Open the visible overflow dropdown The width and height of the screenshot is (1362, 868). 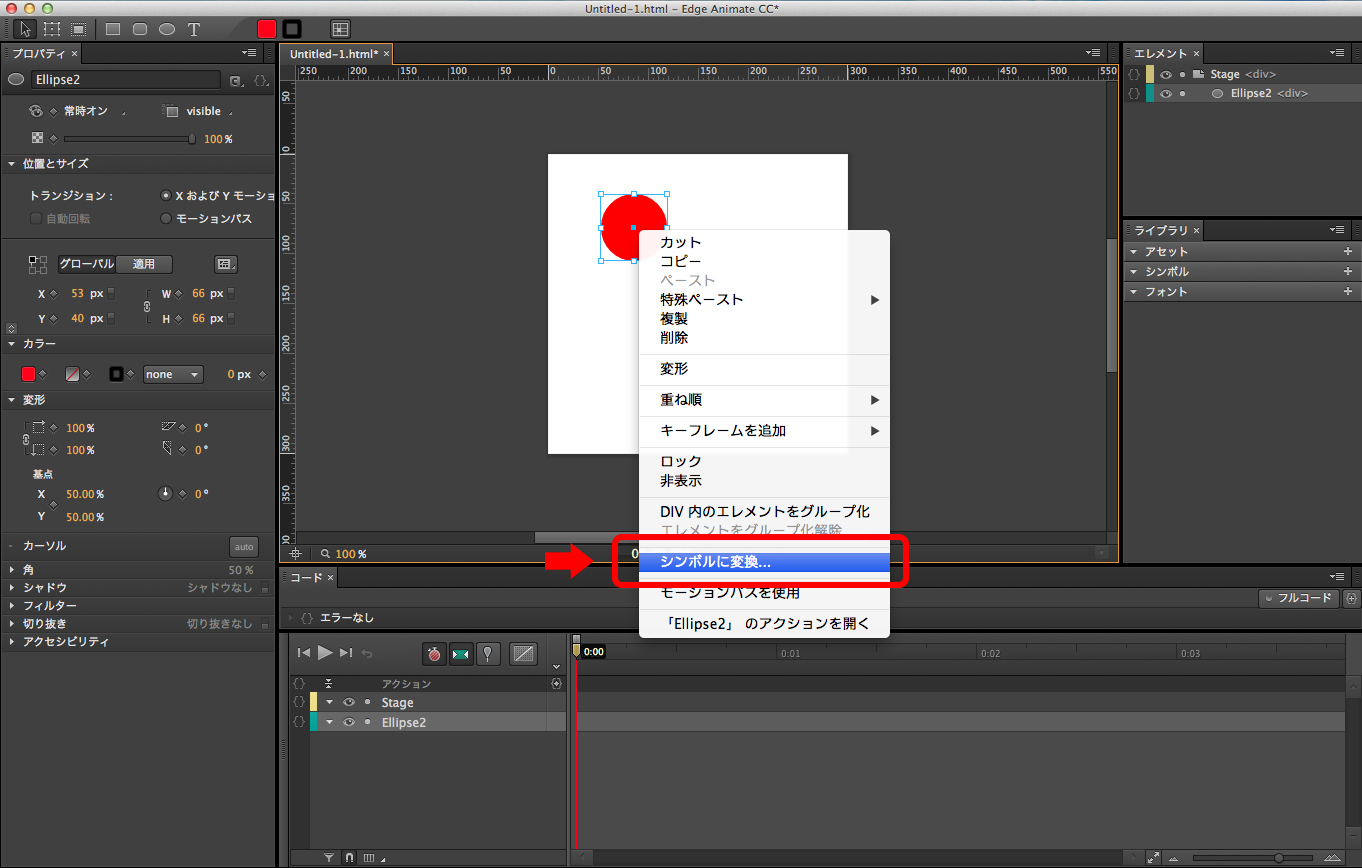(x=208, y=111)
